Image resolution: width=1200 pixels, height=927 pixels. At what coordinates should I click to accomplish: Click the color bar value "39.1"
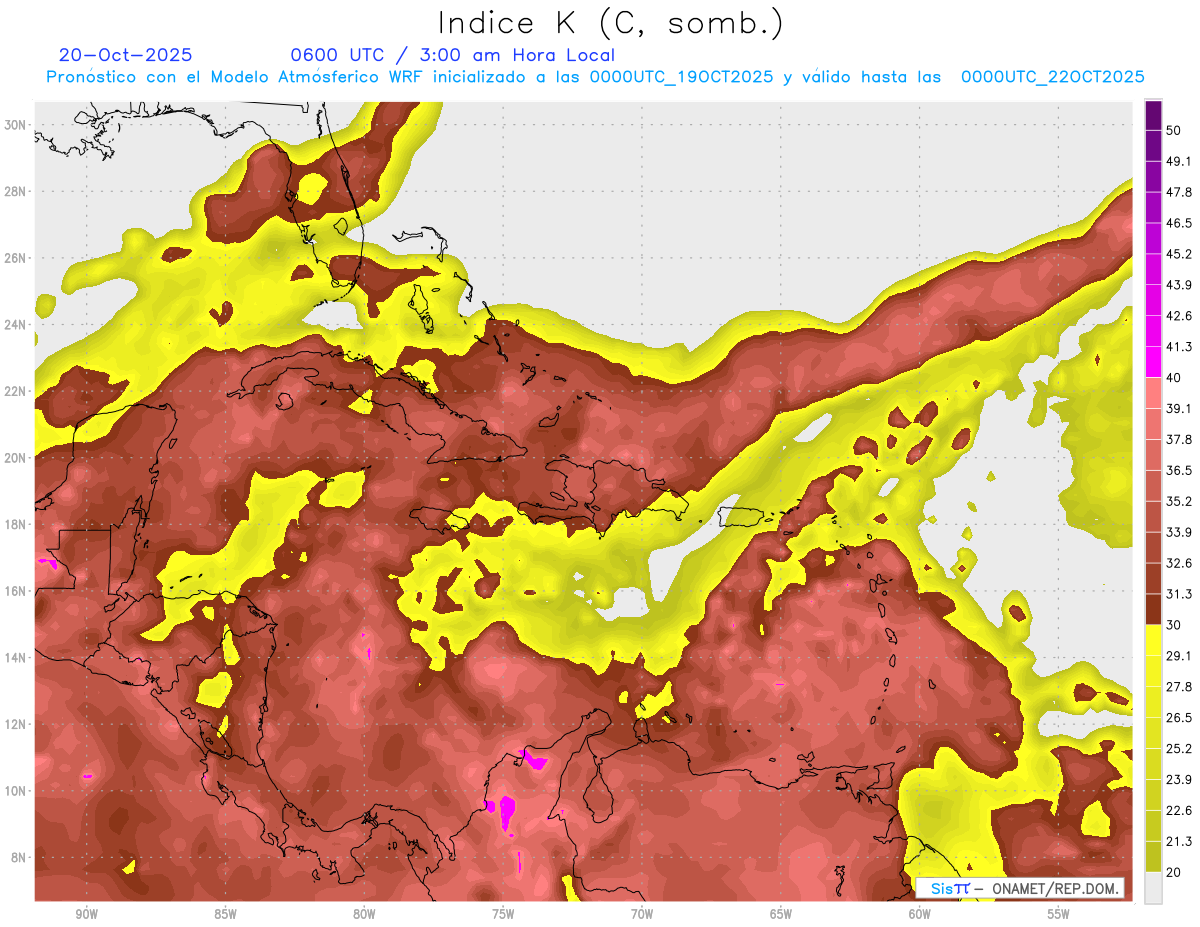coord(1179,408)
